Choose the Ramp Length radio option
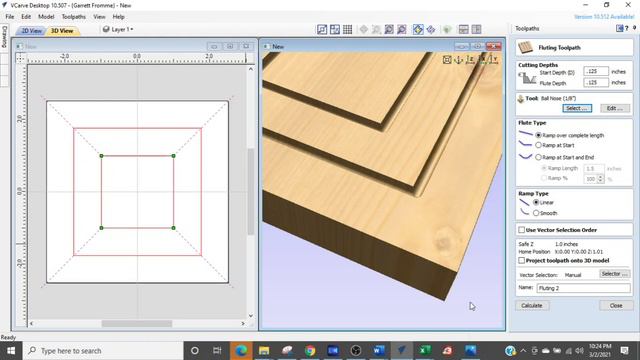This screenshot has width=640, height=360. 544,168
